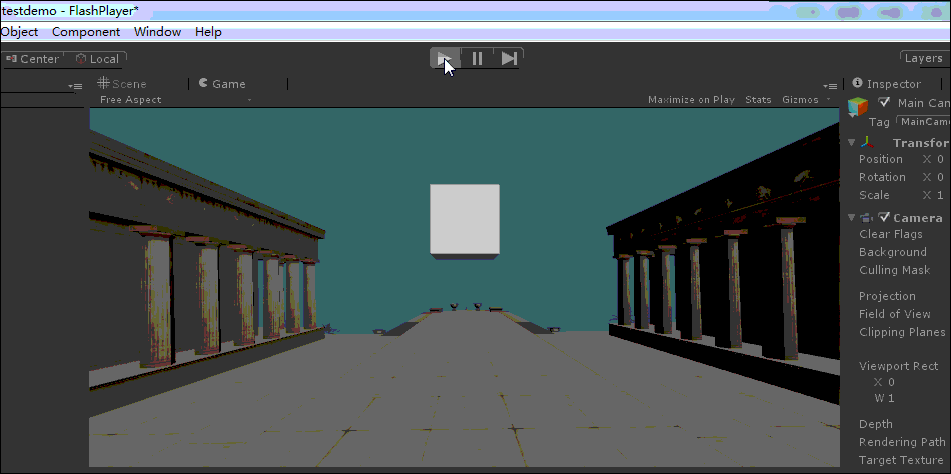Uncheck the Main Camera active checkbox
Screen dimensions: 951x474
(884, 103)
